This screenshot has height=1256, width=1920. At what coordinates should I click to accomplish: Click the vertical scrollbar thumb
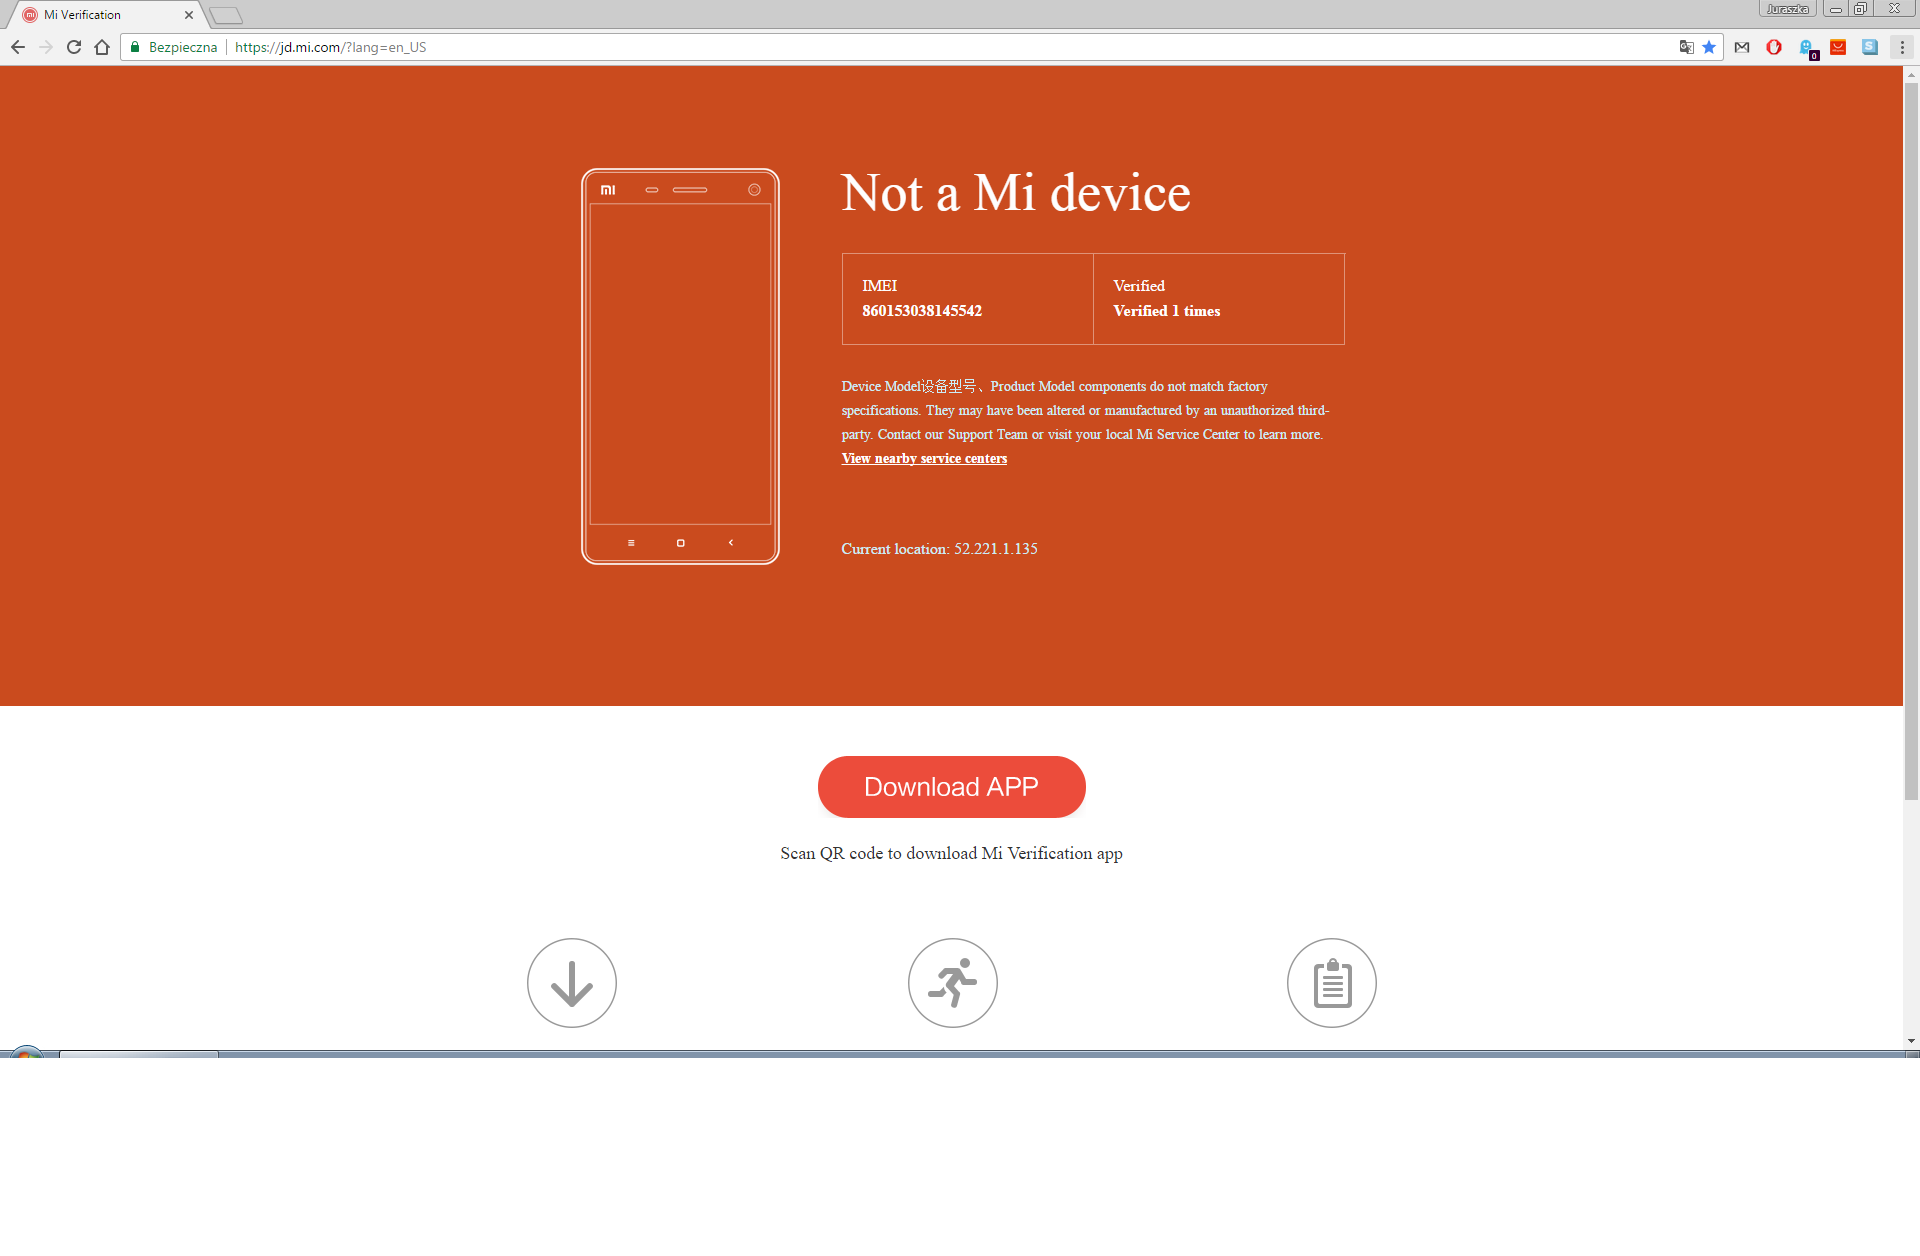pyautogui.click(x=1911, y=440)
